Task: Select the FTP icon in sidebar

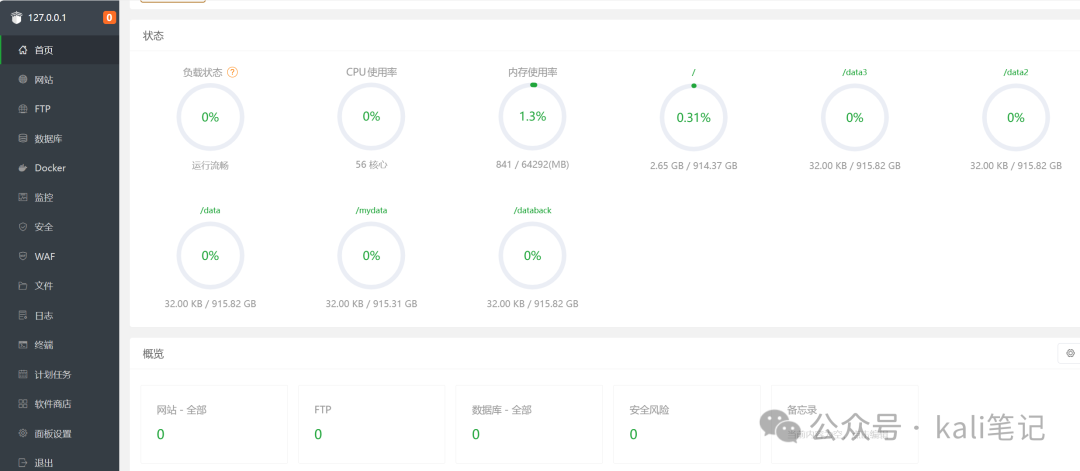Action: click(x=23, y=109)
